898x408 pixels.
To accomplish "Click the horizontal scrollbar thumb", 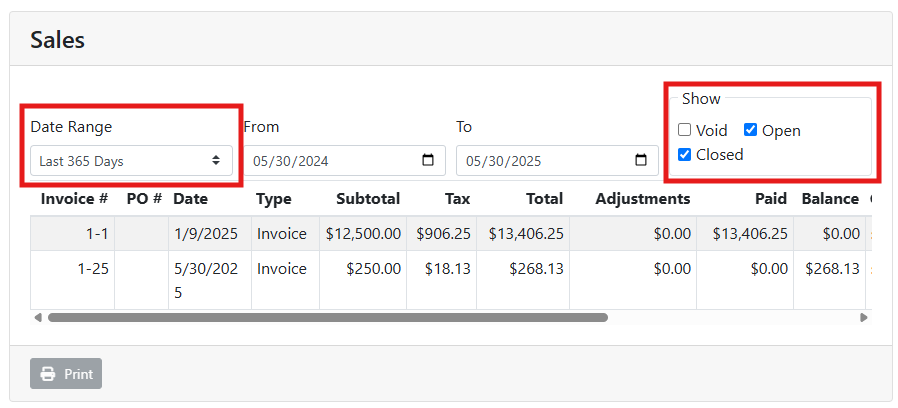I will 328,317.
